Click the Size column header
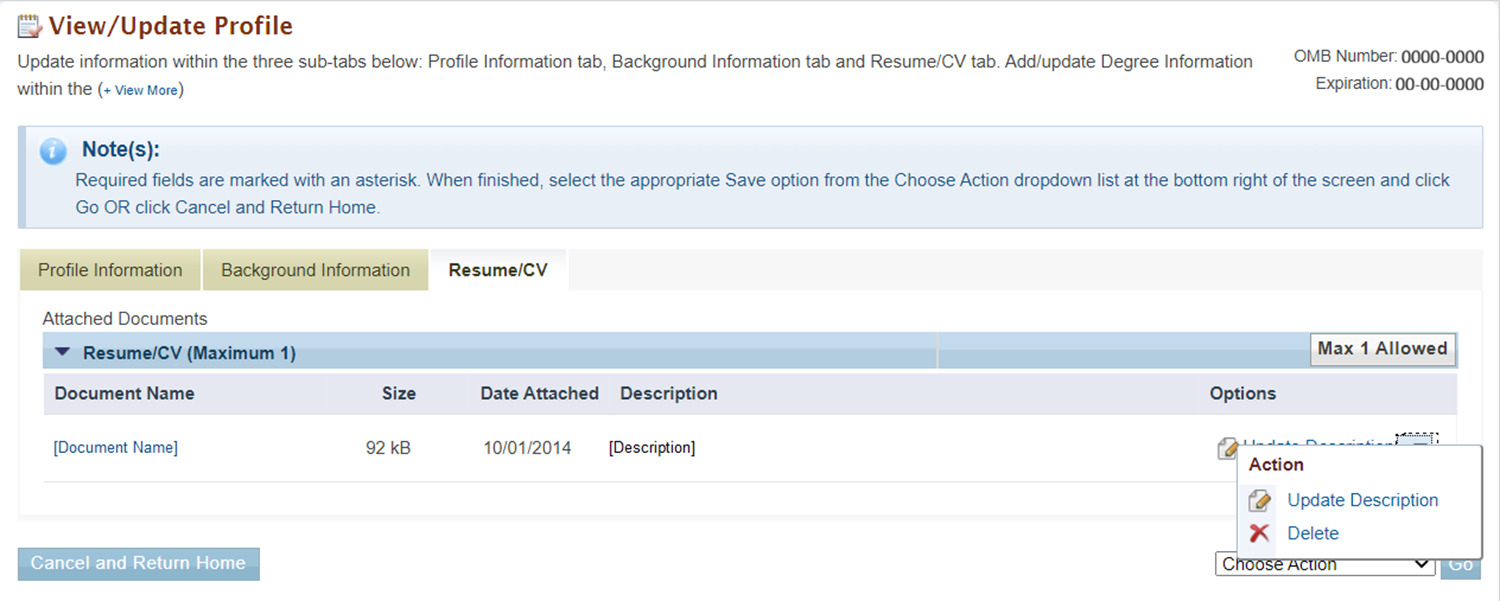This screenshot has width=1500, height=601. [398, 394]
